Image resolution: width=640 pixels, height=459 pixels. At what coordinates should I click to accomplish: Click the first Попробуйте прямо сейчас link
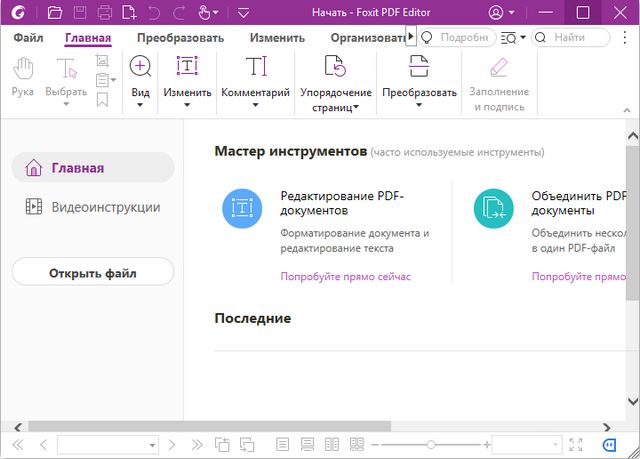[345, 276]
